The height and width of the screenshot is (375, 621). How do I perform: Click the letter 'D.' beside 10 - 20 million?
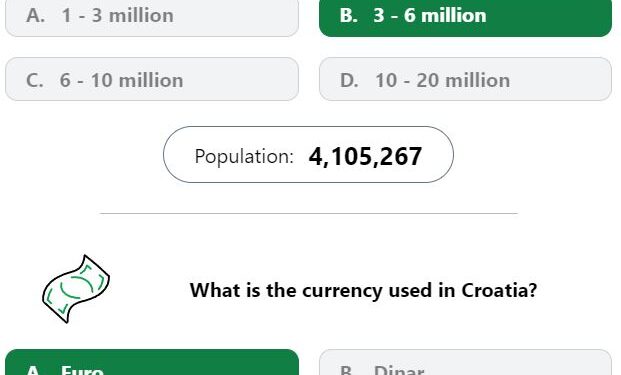[349, 80]
